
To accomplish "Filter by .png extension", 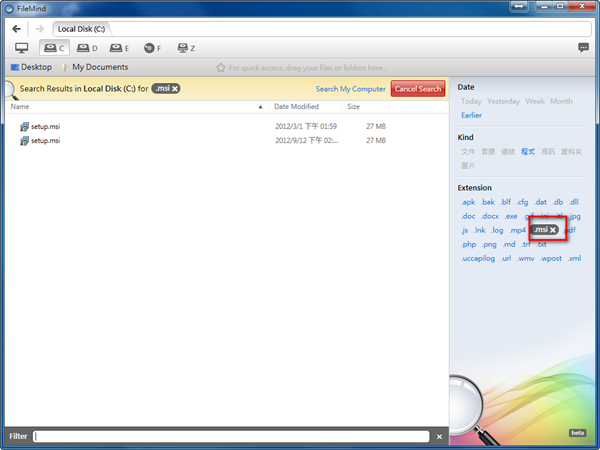I will pos(489,245).
